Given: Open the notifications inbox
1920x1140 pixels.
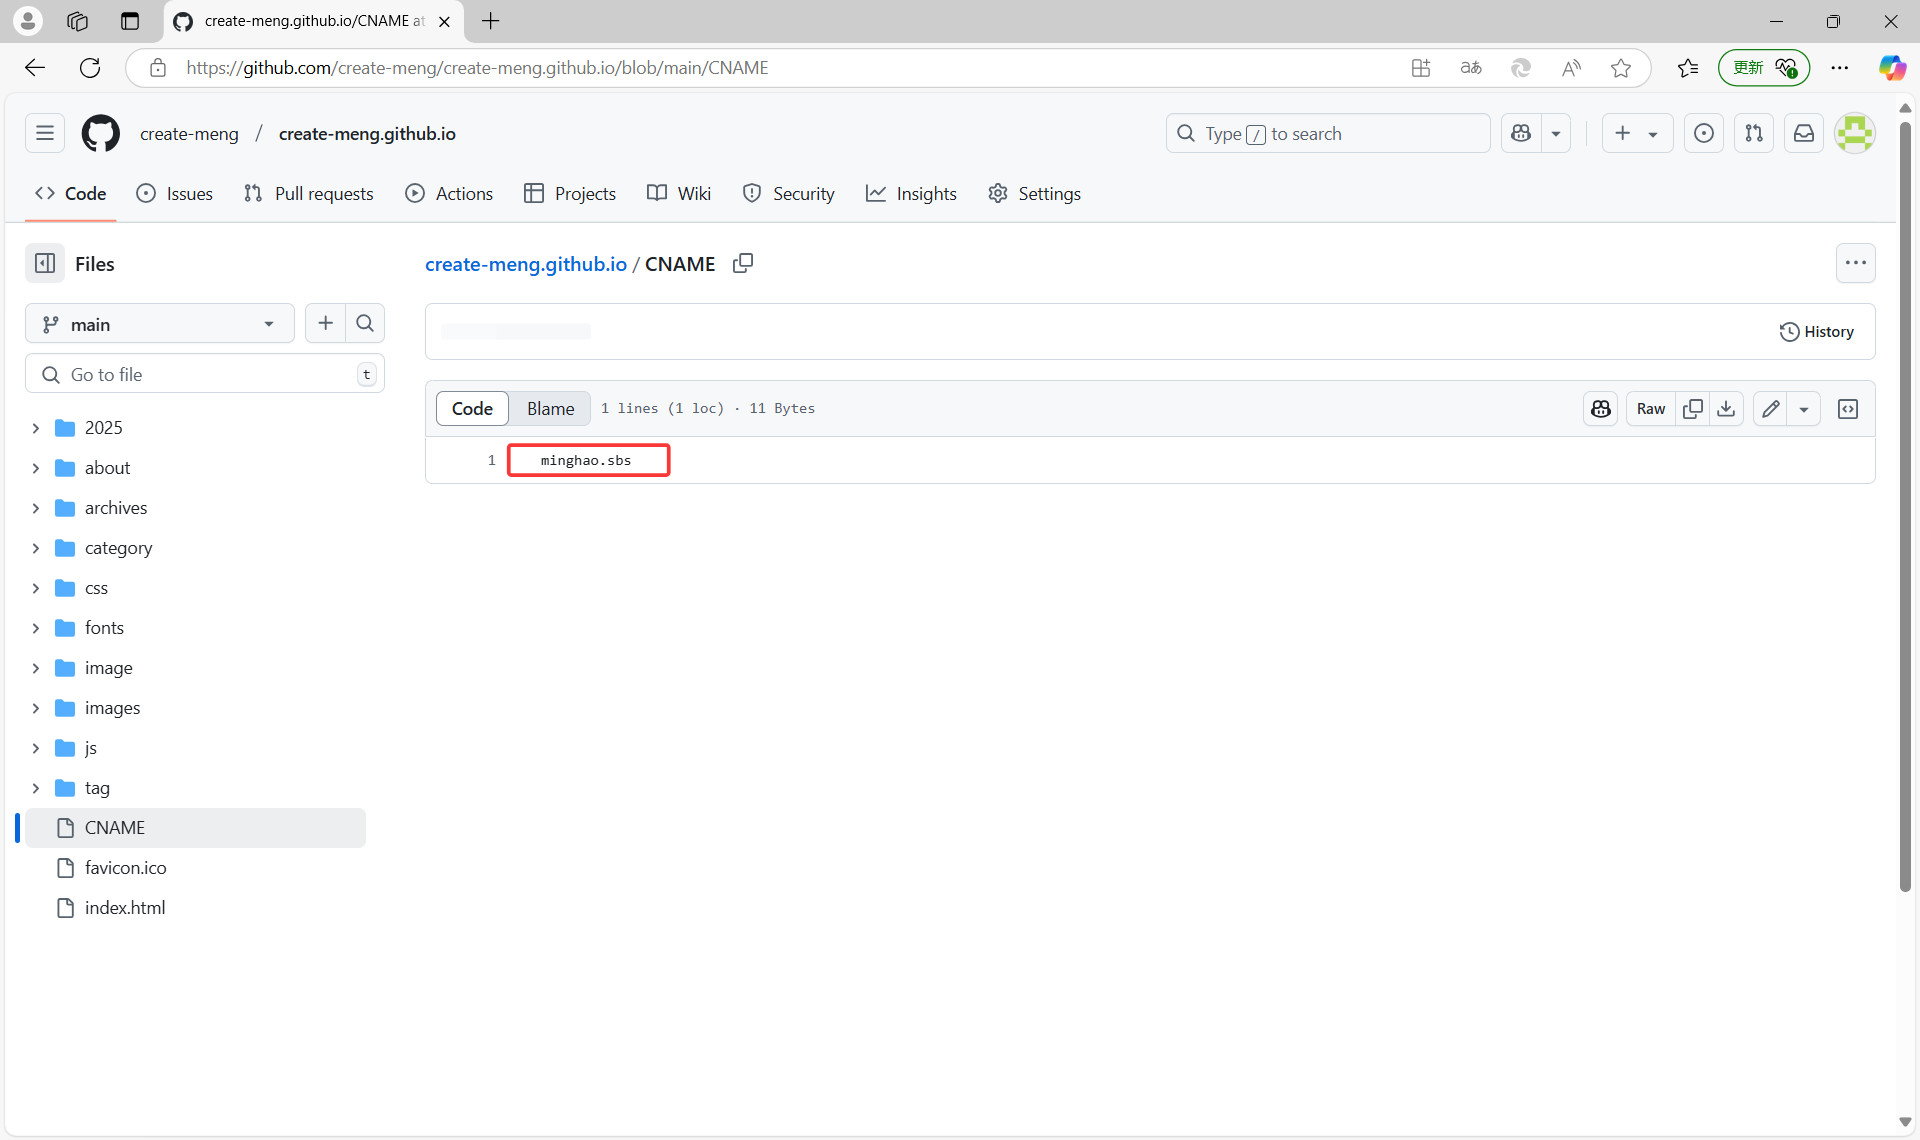Looking at the screenshot, I should click(x=1803, y=133).
